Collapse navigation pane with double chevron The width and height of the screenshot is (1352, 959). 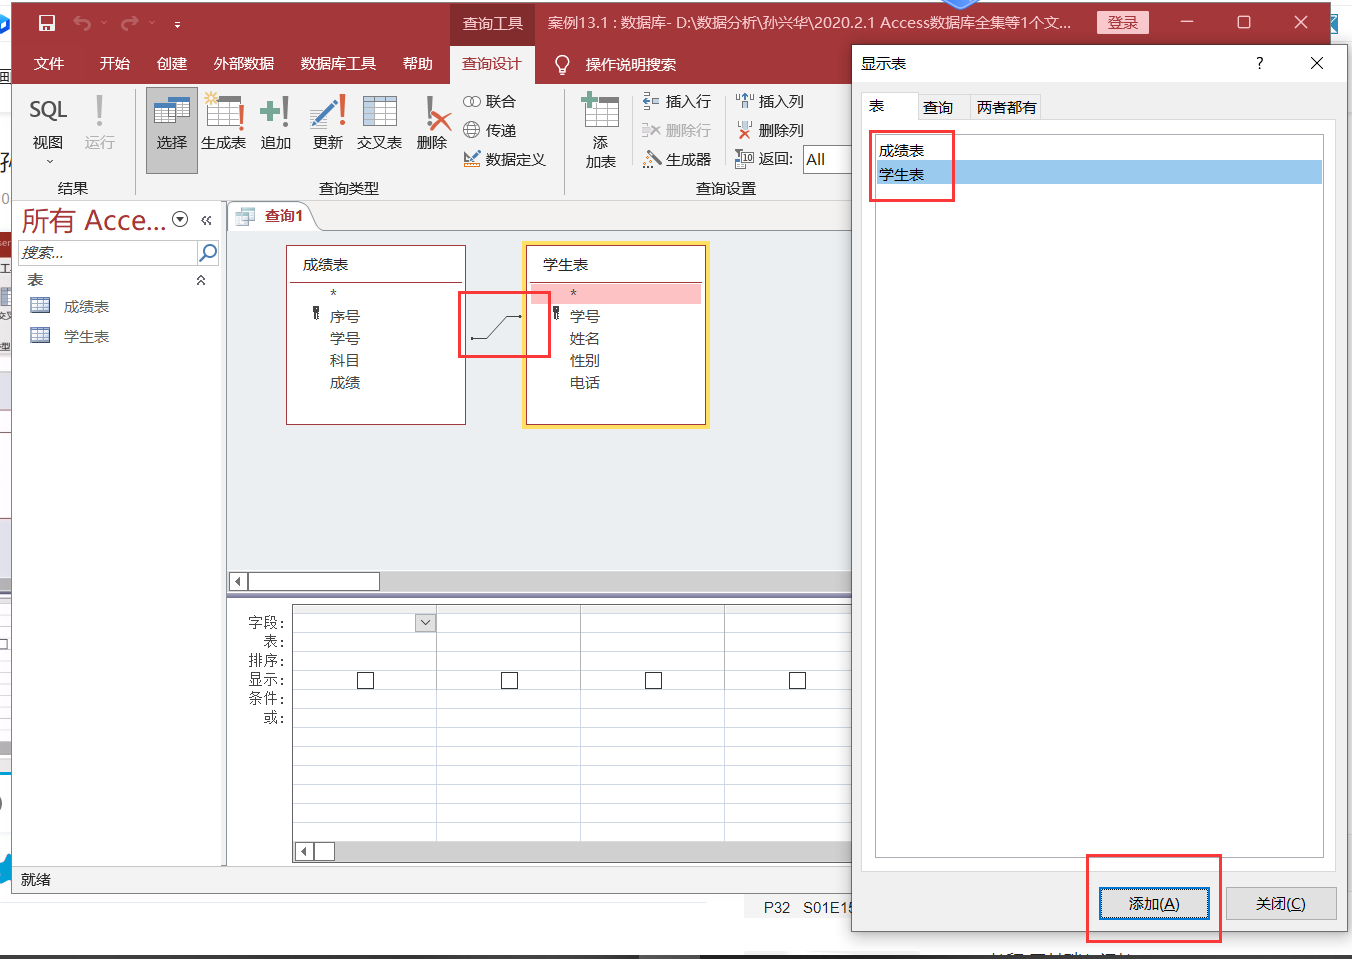pyautogui.click(x=206, y=220)
